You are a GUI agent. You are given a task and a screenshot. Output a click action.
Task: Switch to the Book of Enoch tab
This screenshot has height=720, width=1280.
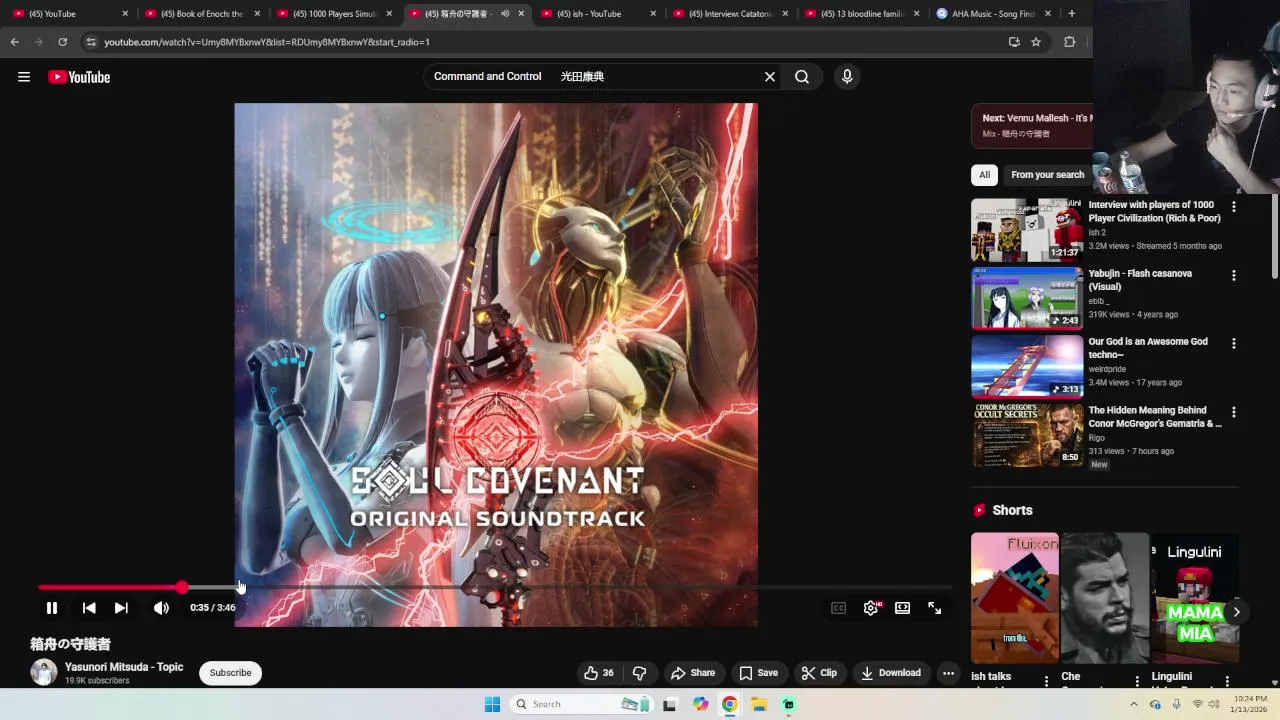click(x=204, y=14)
